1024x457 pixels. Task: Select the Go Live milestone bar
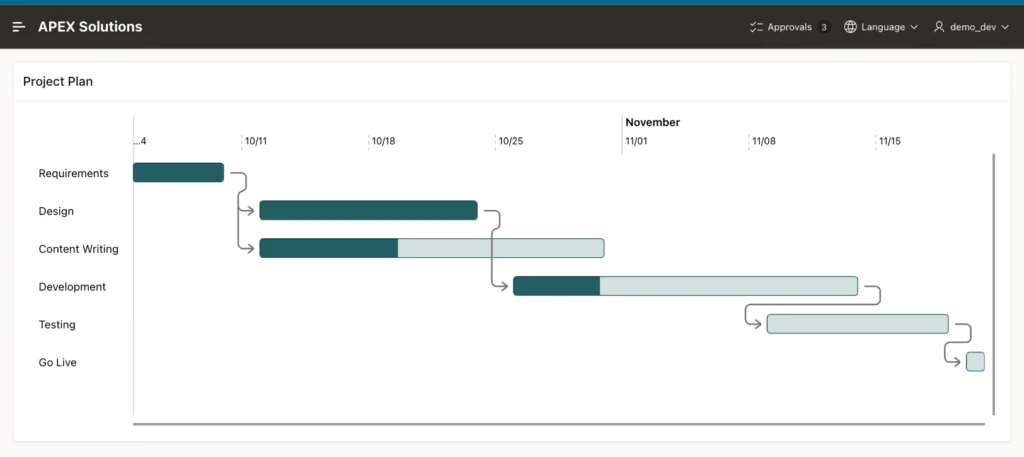tap(975, 362)
